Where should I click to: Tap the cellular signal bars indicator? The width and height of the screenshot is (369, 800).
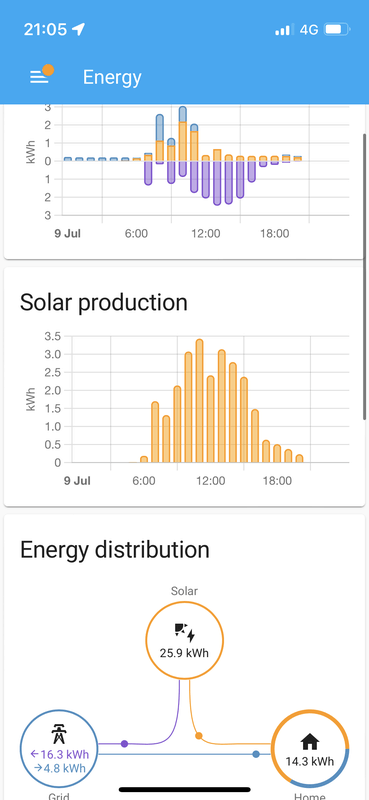[x=285, y=30]
